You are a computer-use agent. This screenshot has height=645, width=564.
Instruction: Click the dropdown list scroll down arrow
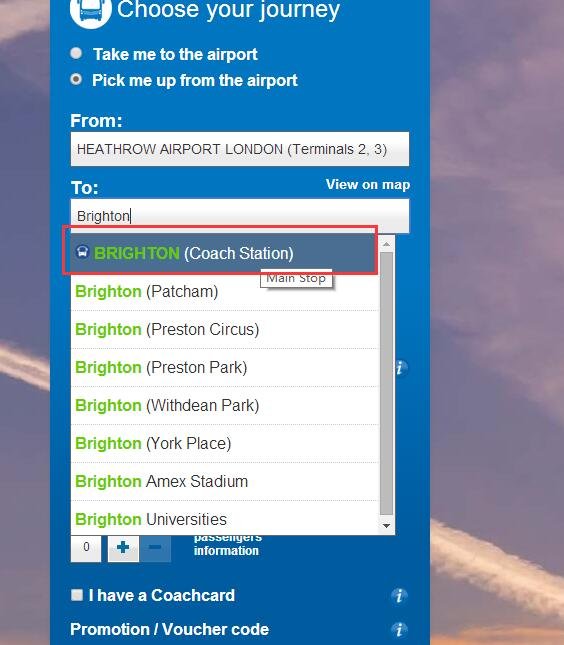tap(386, 526)
